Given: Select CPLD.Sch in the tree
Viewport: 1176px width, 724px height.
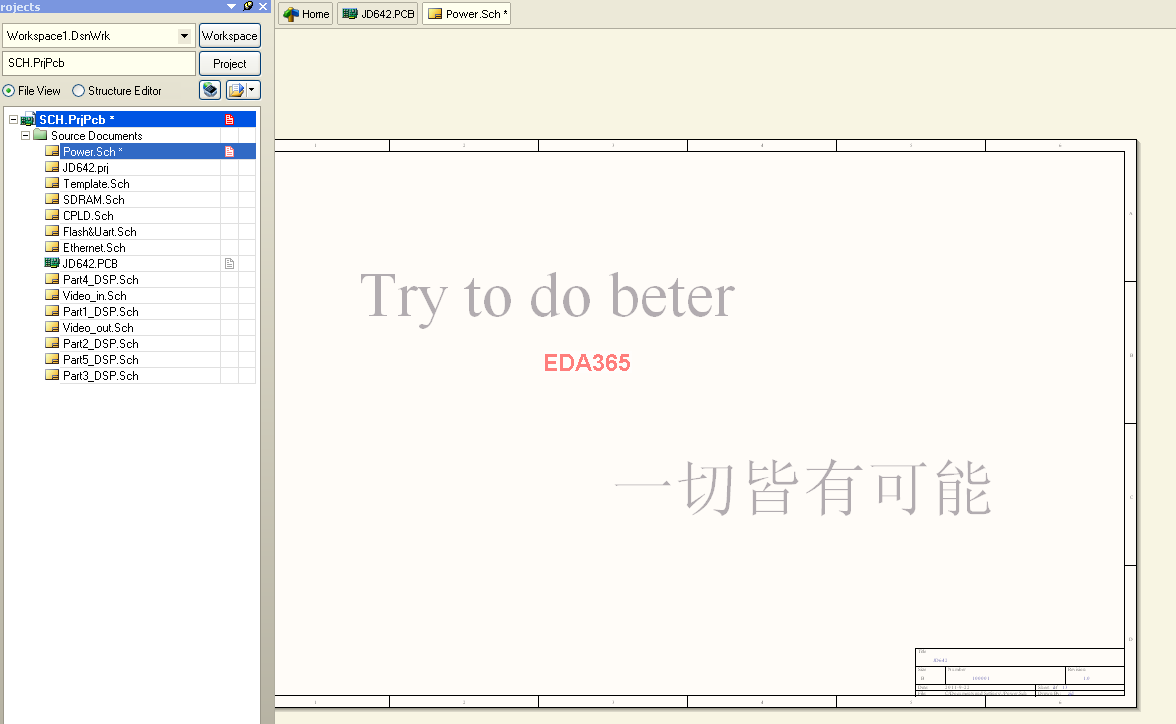Looking at the screenshot, I should point(88,215).
